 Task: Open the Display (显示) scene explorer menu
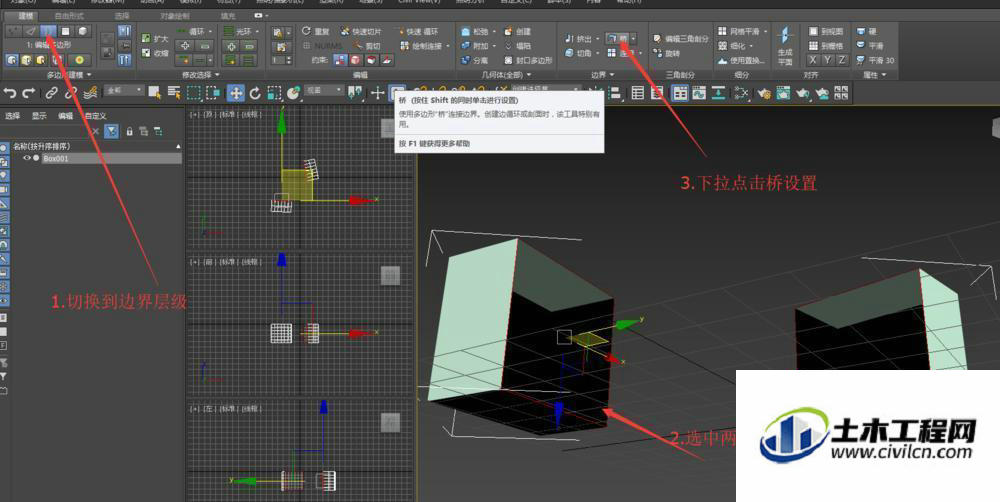coord(39,116)
